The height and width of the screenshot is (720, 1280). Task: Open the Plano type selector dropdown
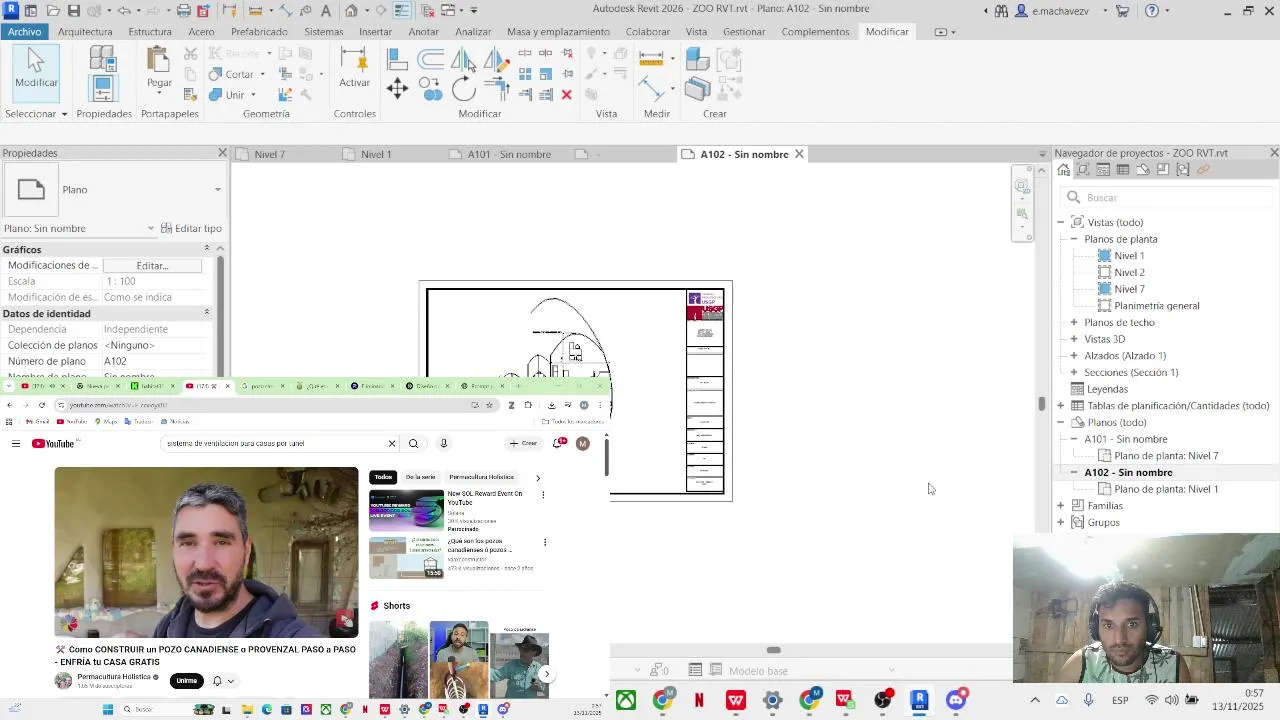click(x=217, y=190)
